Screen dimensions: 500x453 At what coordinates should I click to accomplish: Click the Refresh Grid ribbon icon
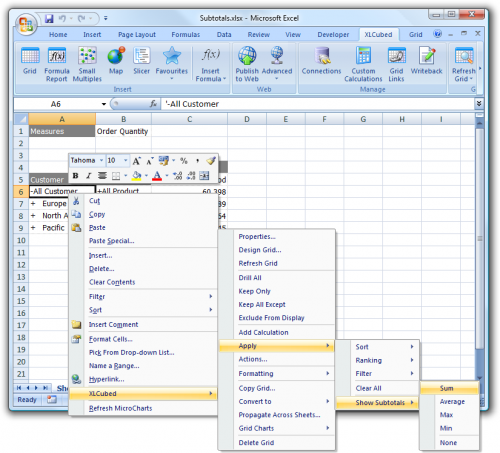(x=464, y=56)
